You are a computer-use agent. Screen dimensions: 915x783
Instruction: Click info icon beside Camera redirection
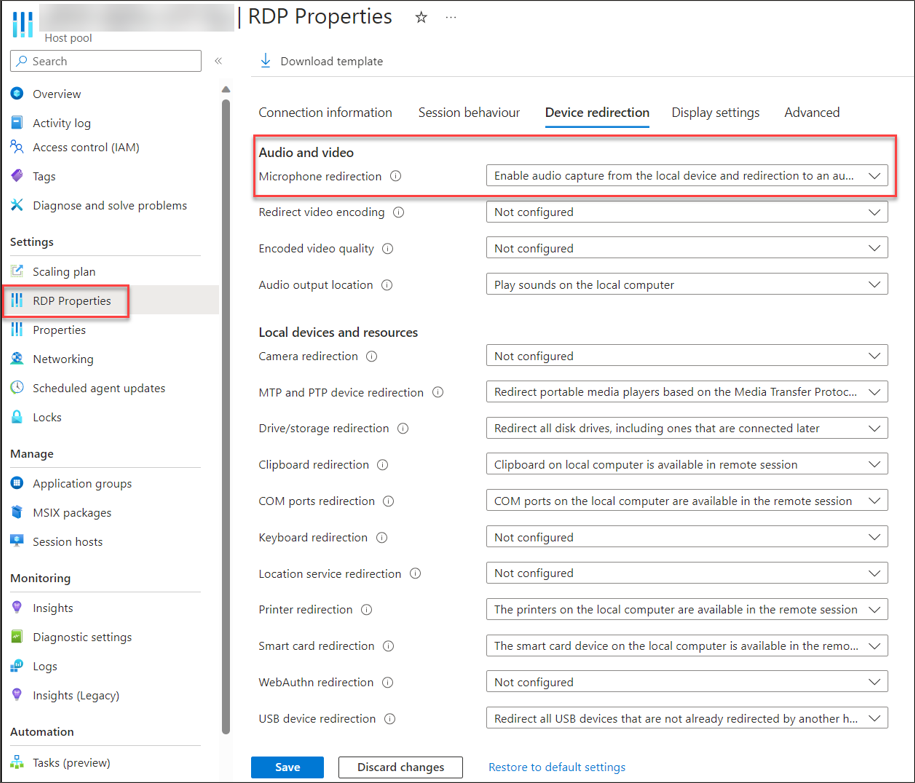(372, 356)
